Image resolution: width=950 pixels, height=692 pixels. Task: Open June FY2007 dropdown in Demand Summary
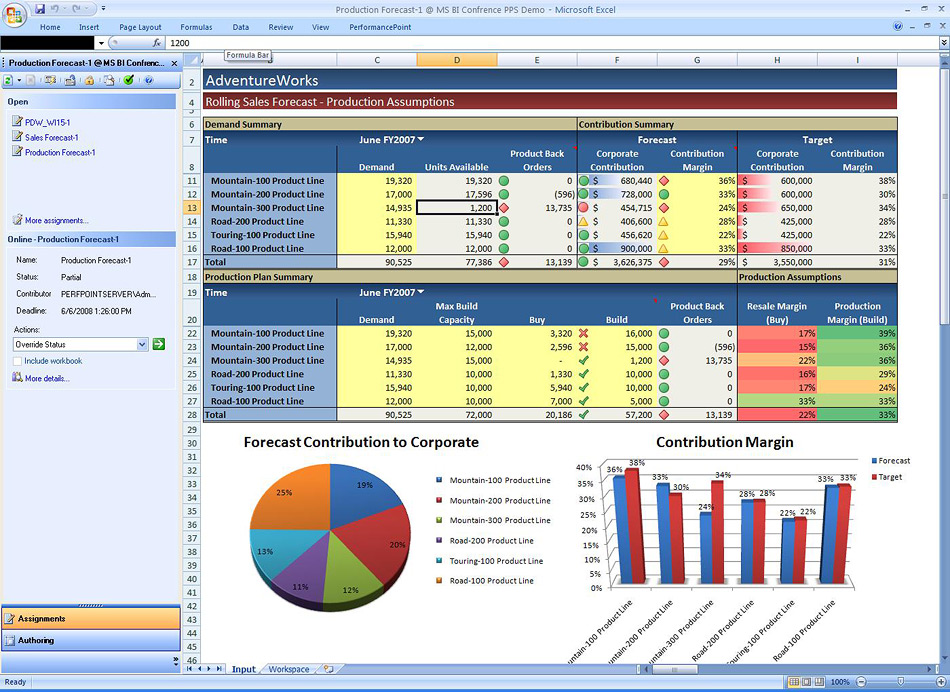[x=421, y=139]
